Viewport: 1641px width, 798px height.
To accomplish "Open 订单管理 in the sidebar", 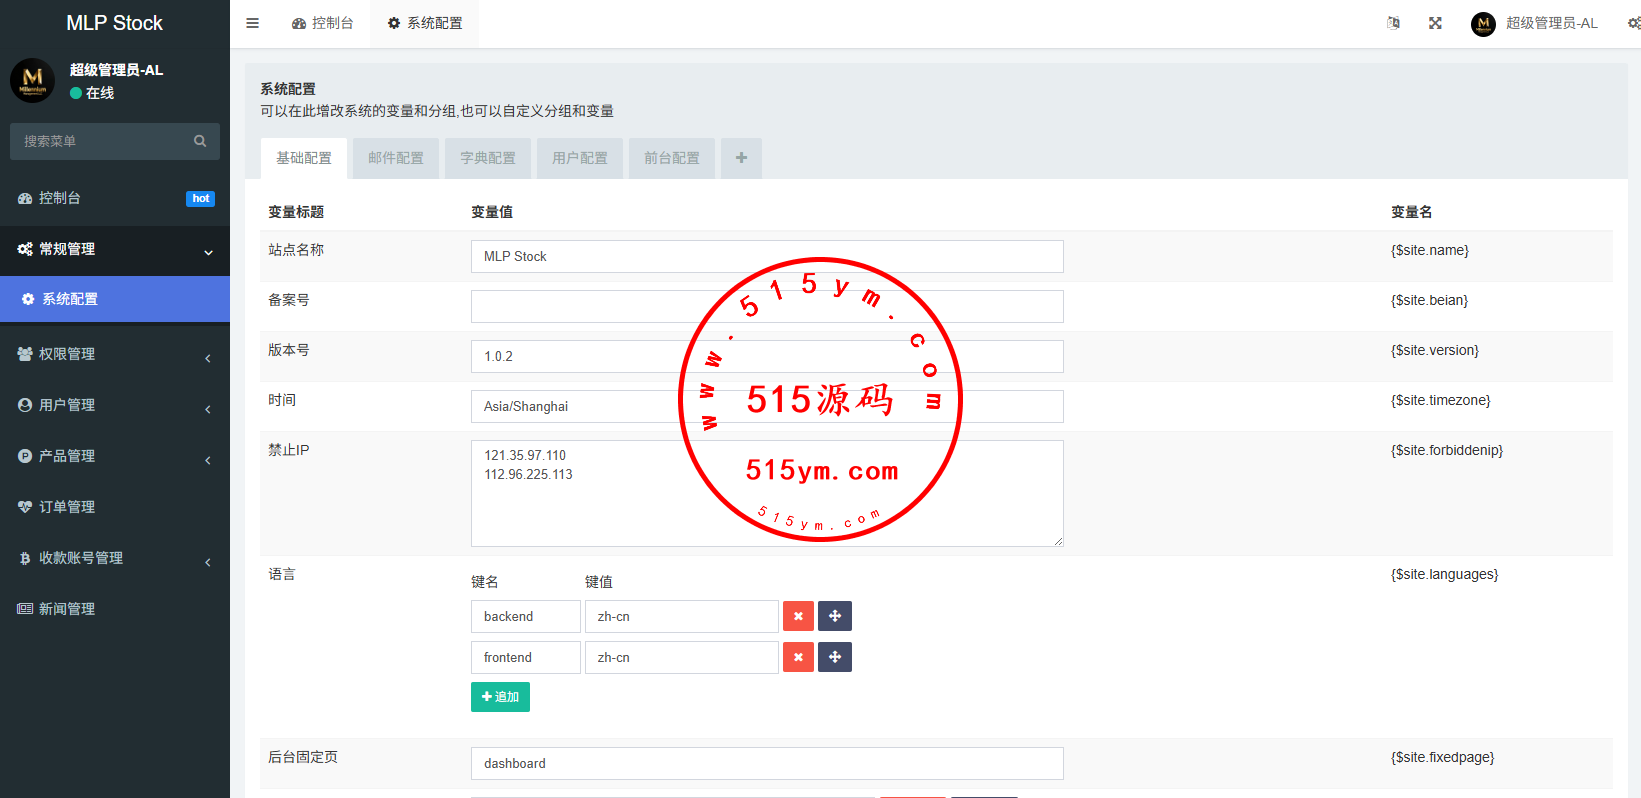I will (x=67, y=507).
